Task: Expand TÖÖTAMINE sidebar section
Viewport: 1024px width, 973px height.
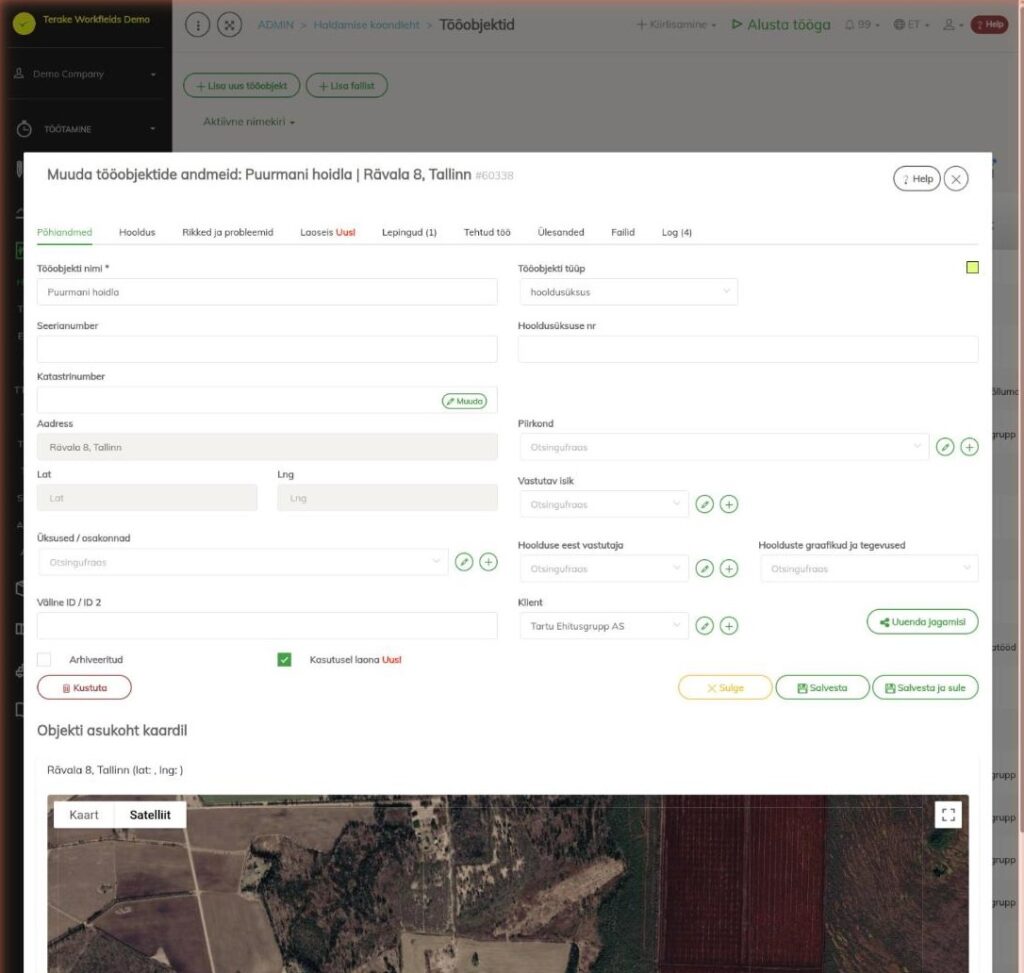Action: click(x=86, y=129)
